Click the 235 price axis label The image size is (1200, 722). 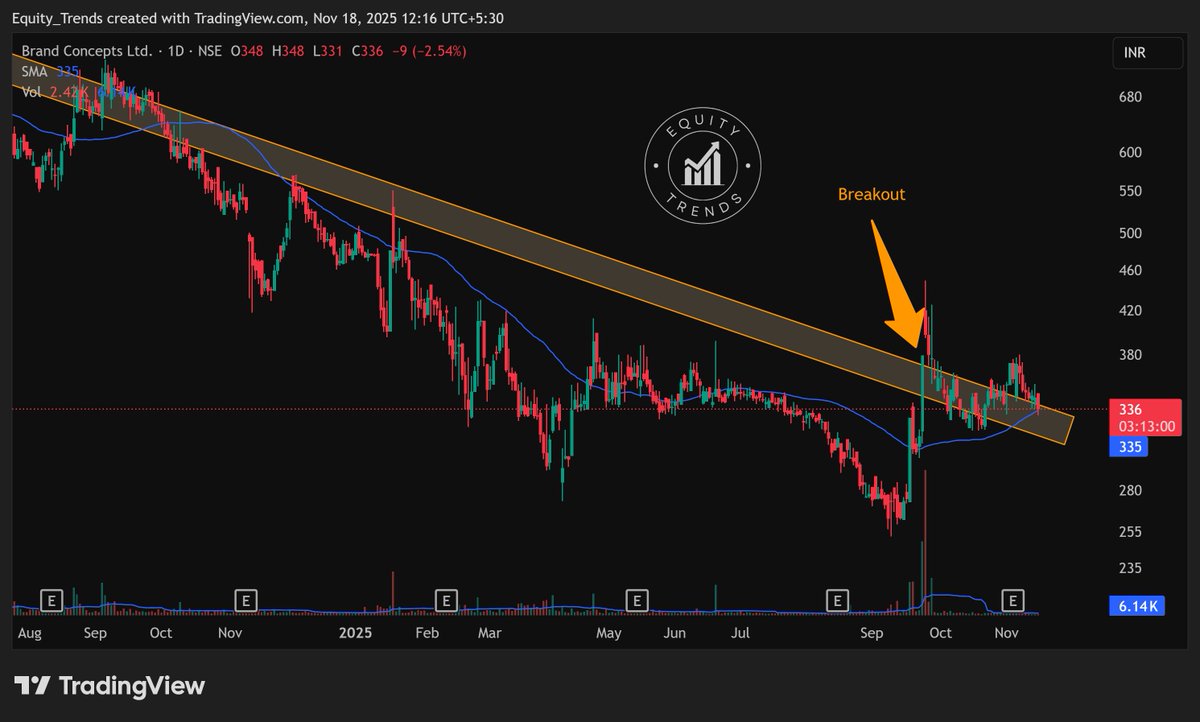1130,567
